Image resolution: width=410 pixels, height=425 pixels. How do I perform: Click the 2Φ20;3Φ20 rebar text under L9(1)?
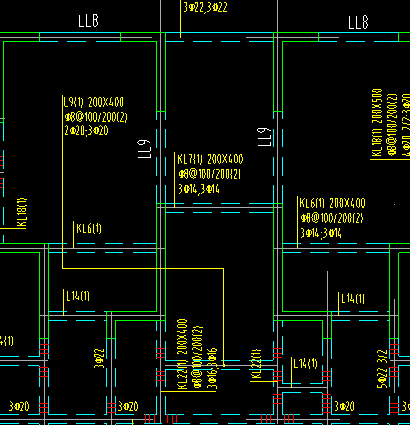tap(86, 130)
